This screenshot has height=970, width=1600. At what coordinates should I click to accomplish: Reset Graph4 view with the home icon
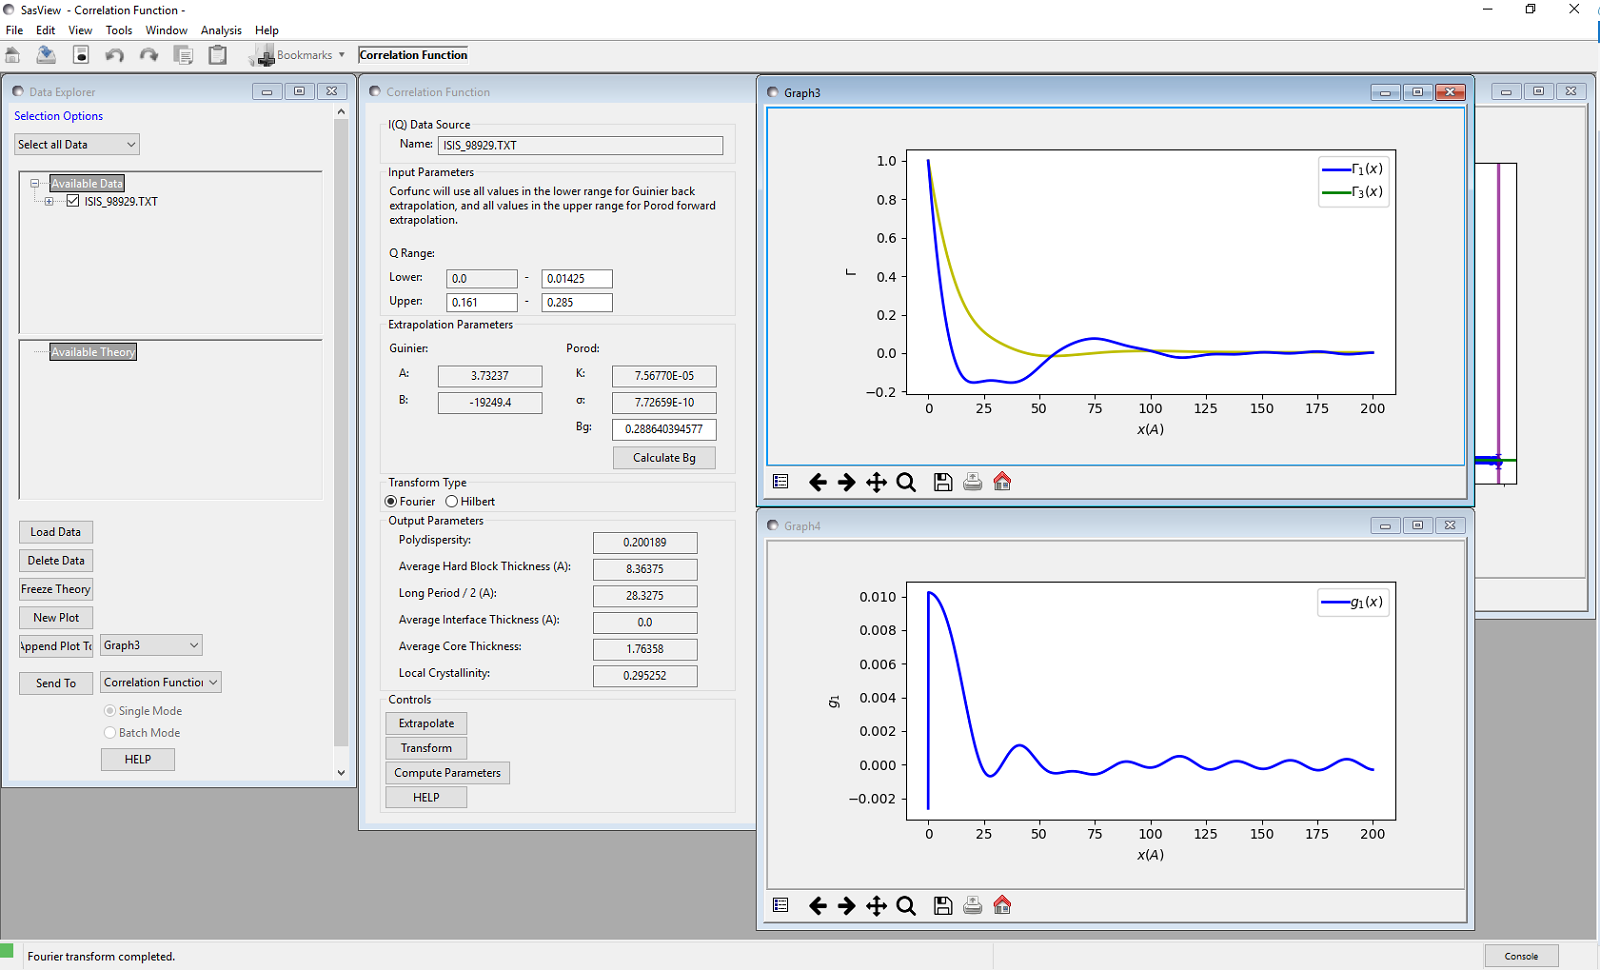coord(1002,906)
